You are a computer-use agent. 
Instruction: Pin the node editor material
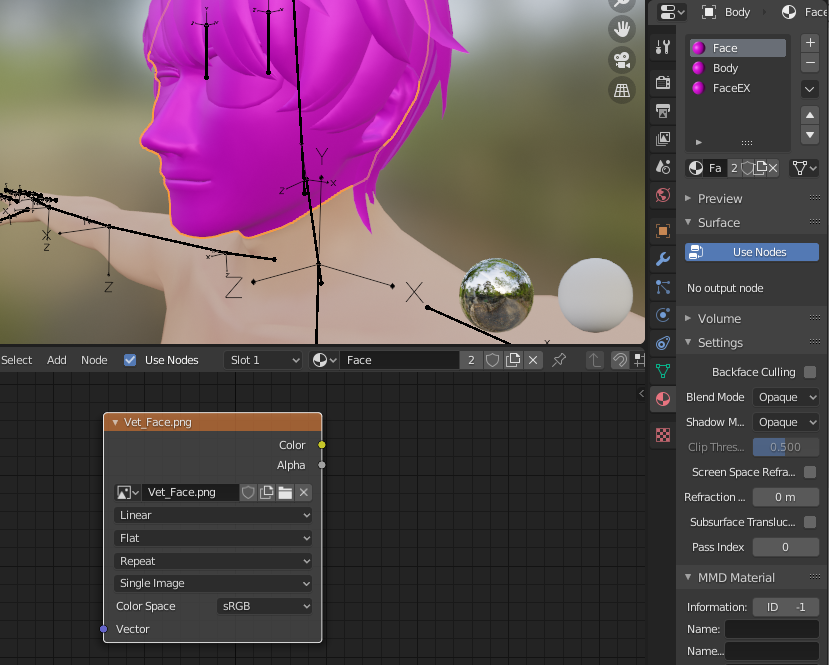(x=559, y=360)
